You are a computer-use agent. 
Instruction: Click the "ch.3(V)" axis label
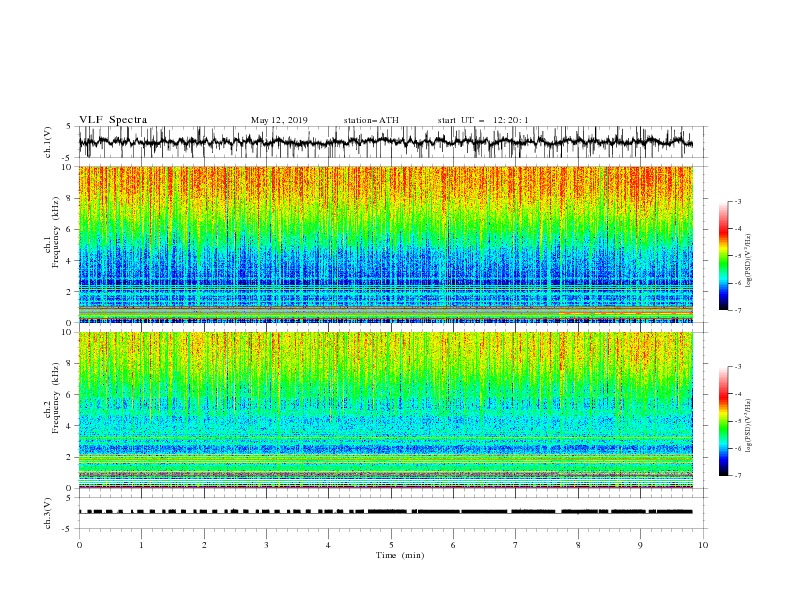tap(48, 513)
